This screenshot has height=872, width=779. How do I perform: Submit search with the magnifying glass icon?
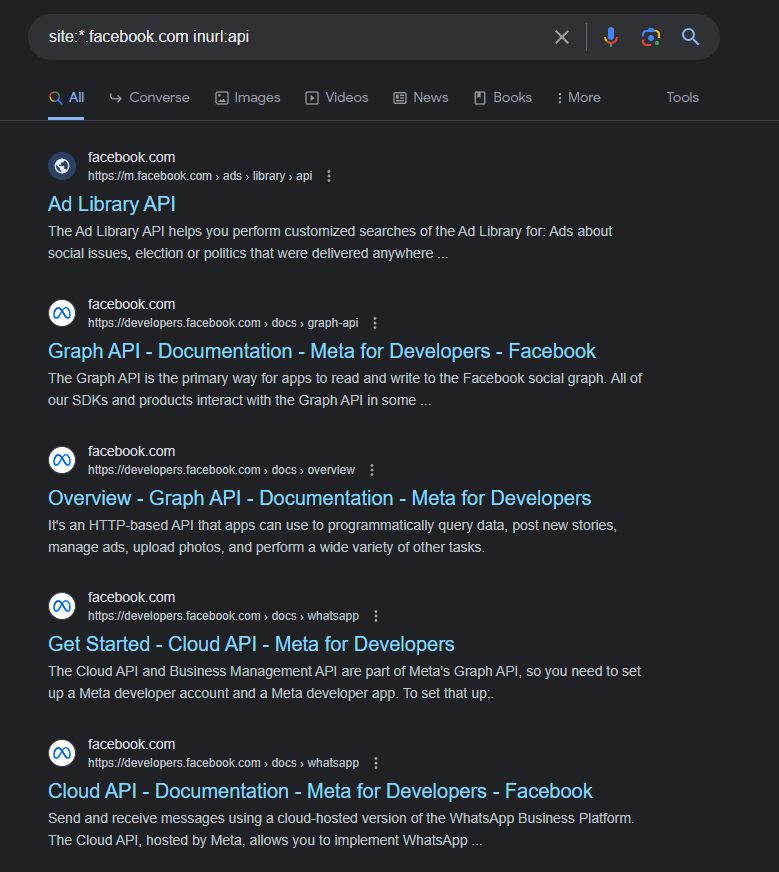point(690,37)
